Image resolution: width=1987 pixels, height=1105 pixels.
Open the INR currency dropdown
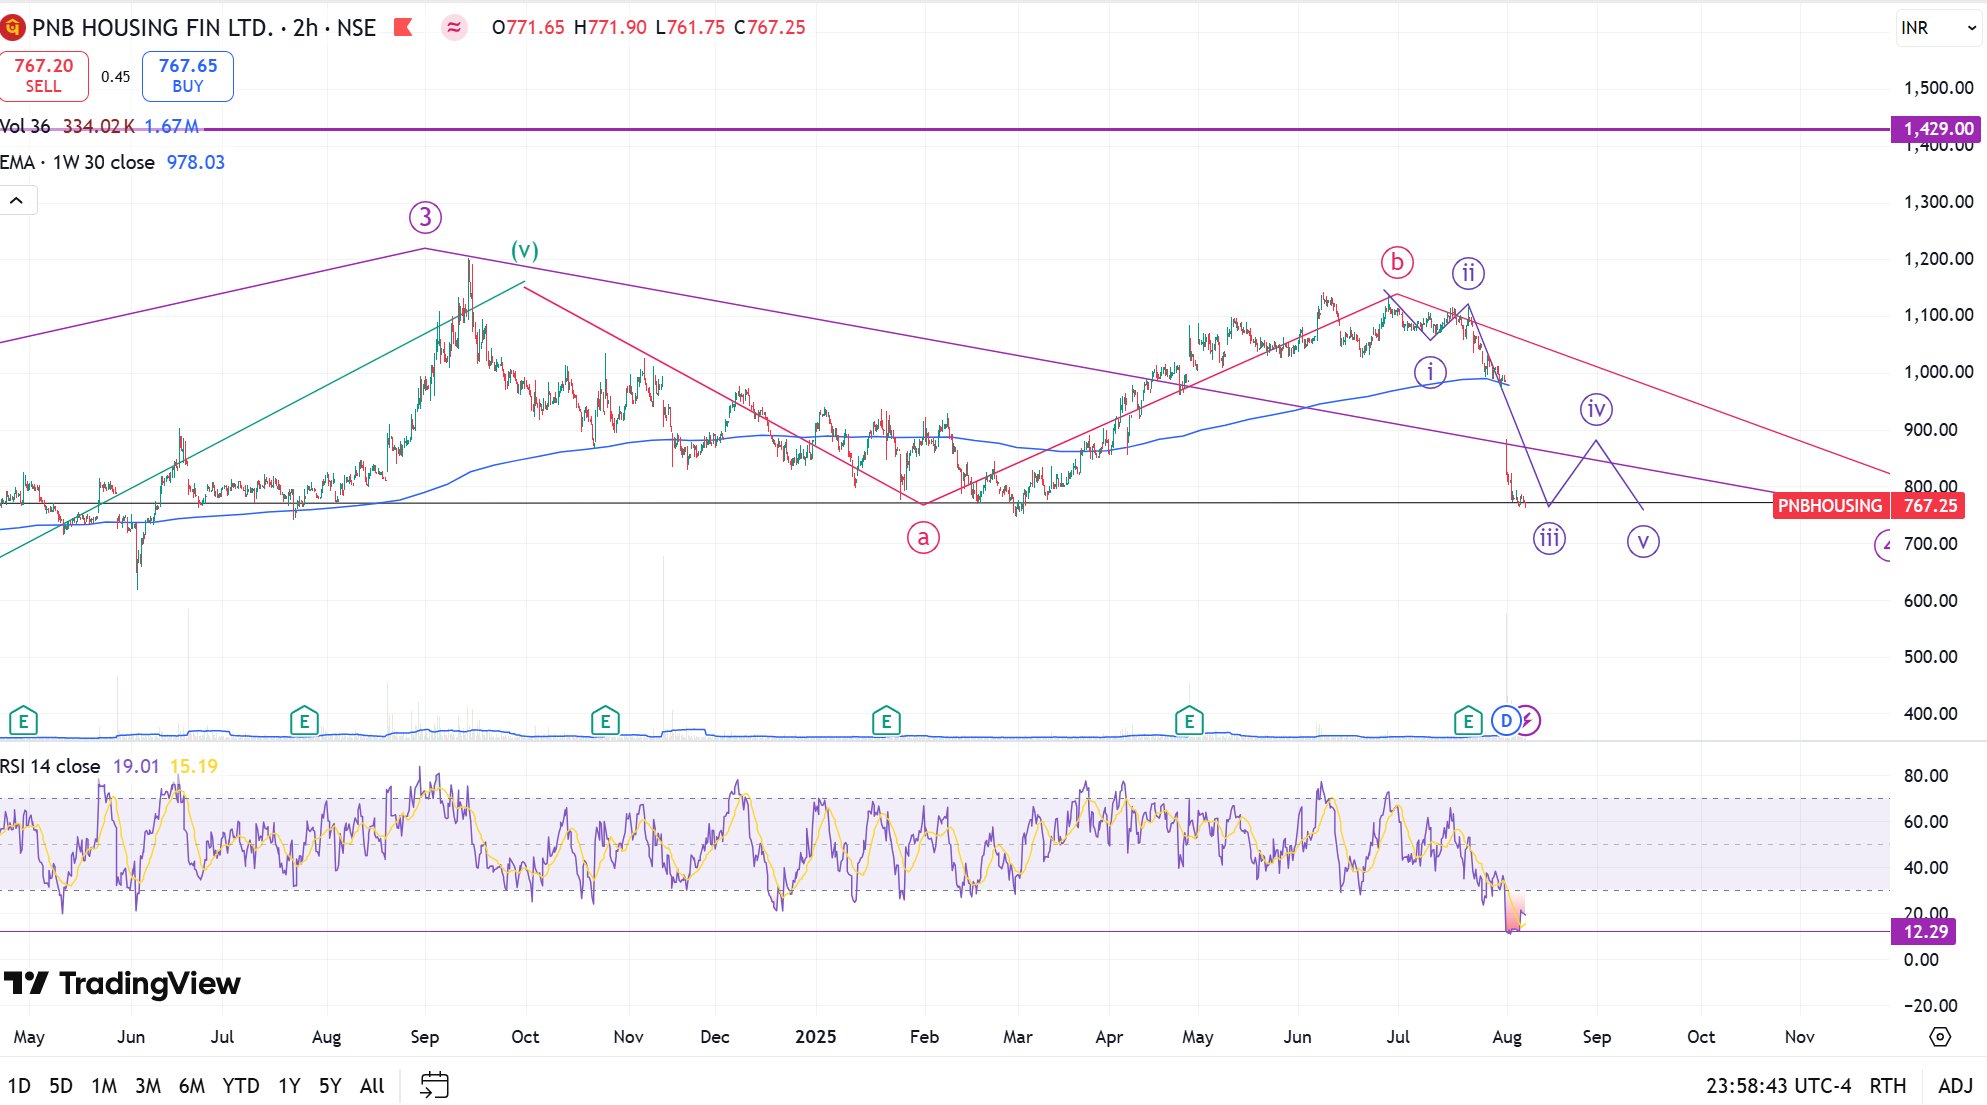1938,28
